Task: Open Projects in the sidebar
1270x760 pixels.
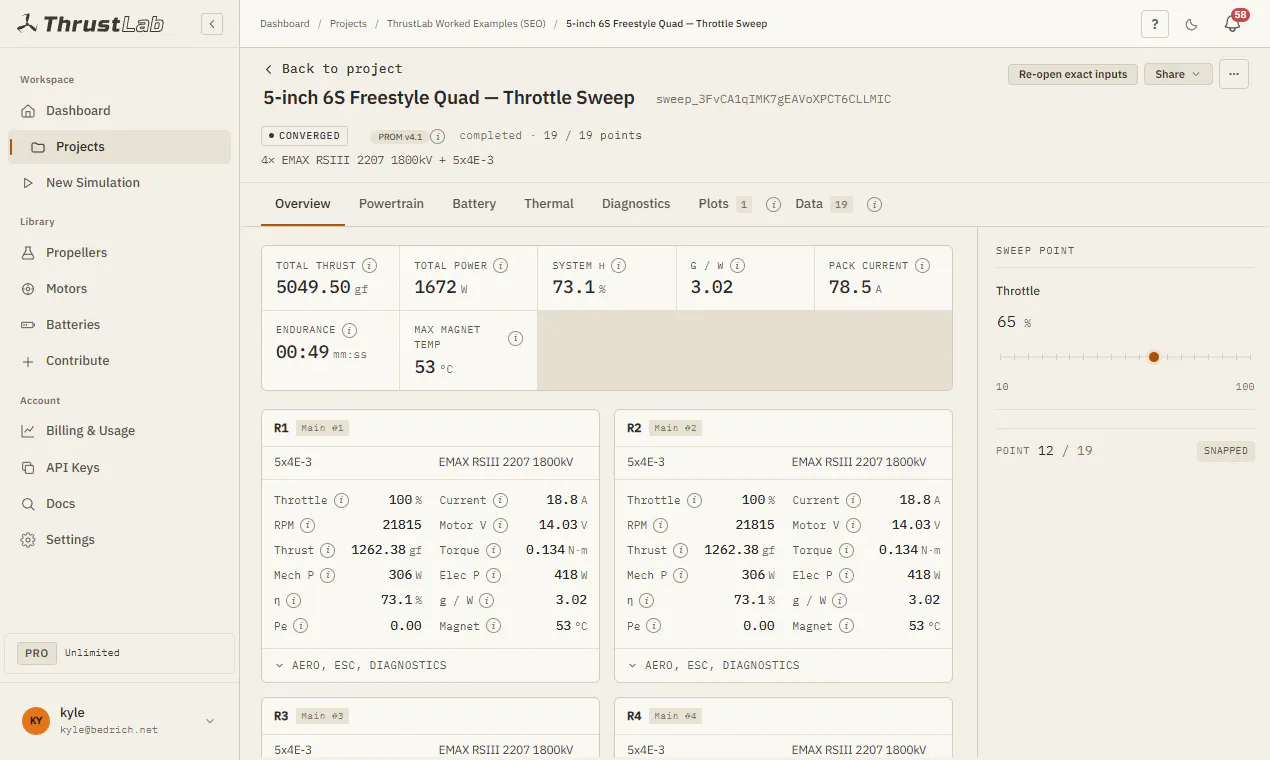Action: tap(120, 147)
